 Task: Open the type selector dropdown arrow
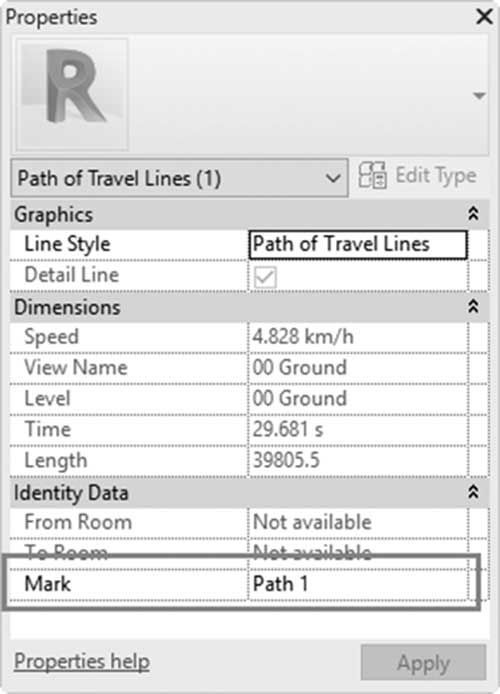[x=479, y=96]
